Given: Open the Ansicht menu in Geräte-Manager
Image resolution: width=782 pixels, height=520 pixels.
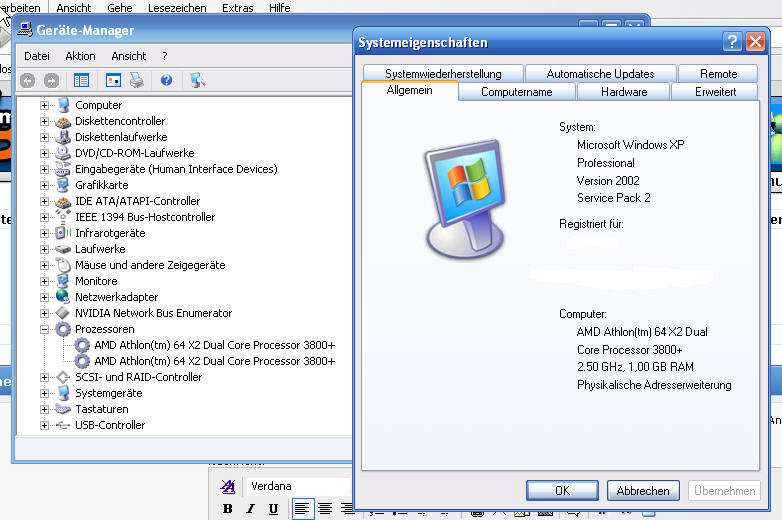Looking at the screenshot, I should (129, 56).
